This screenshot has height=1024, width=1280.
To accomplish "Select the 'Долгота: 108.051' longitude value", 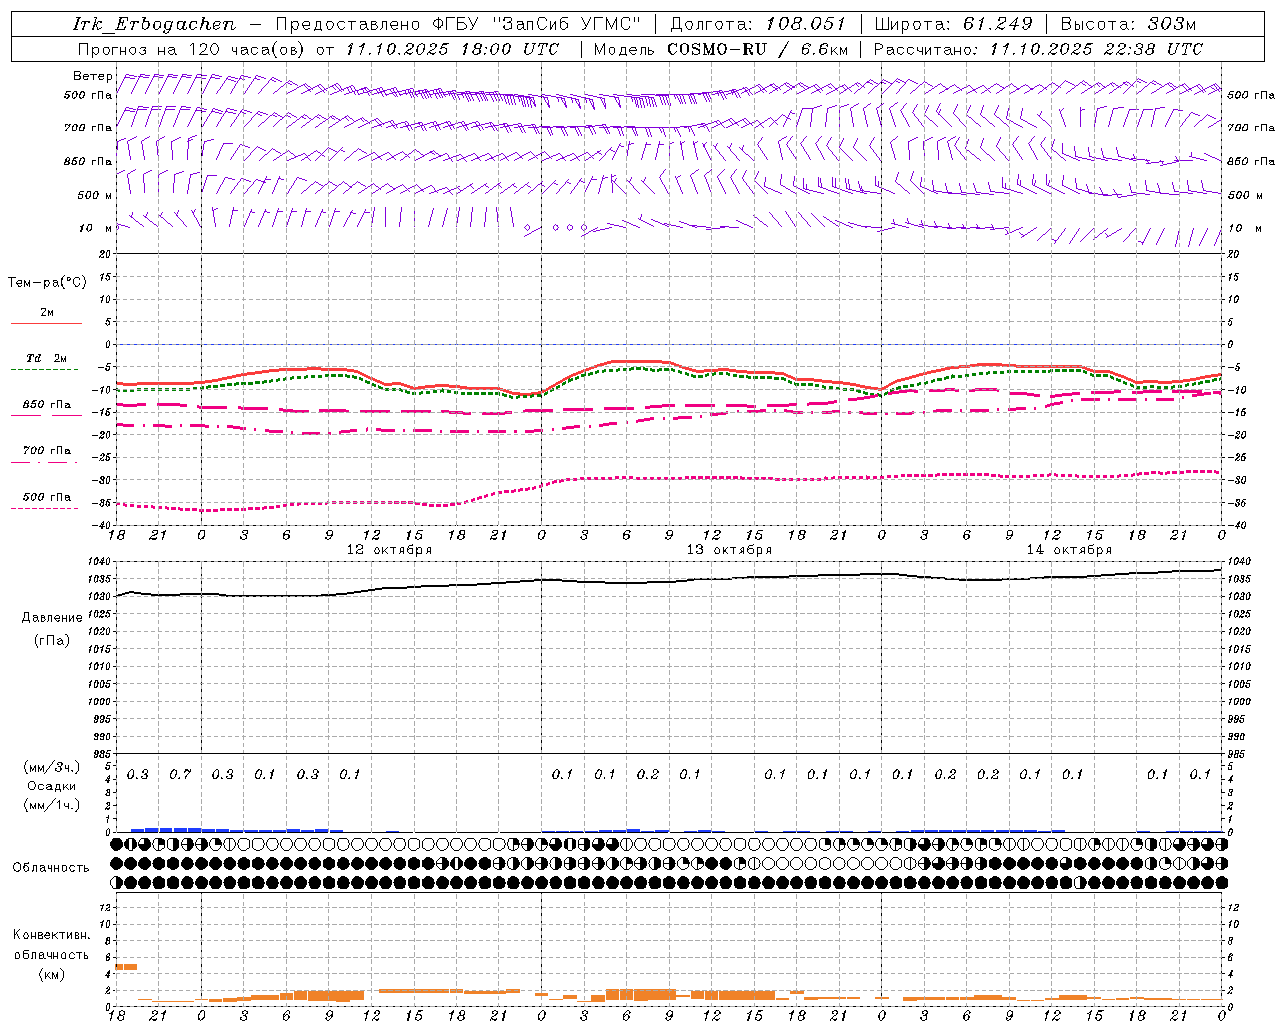I will 757,24.
